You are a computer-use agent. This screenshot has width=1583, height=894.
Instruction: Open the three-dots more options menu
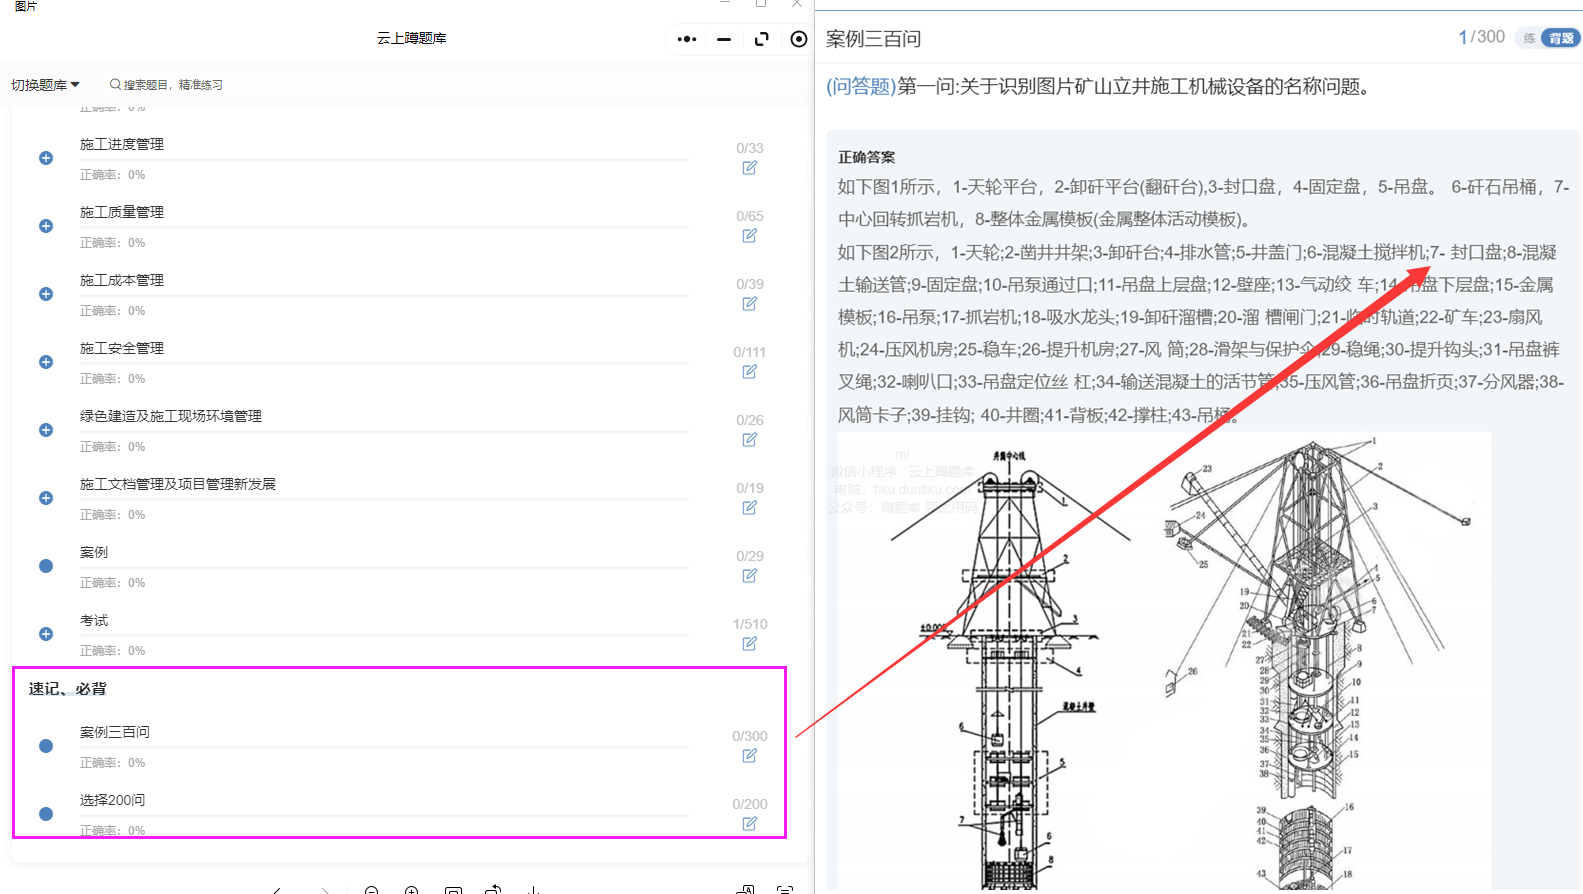[x=686, y=39]
